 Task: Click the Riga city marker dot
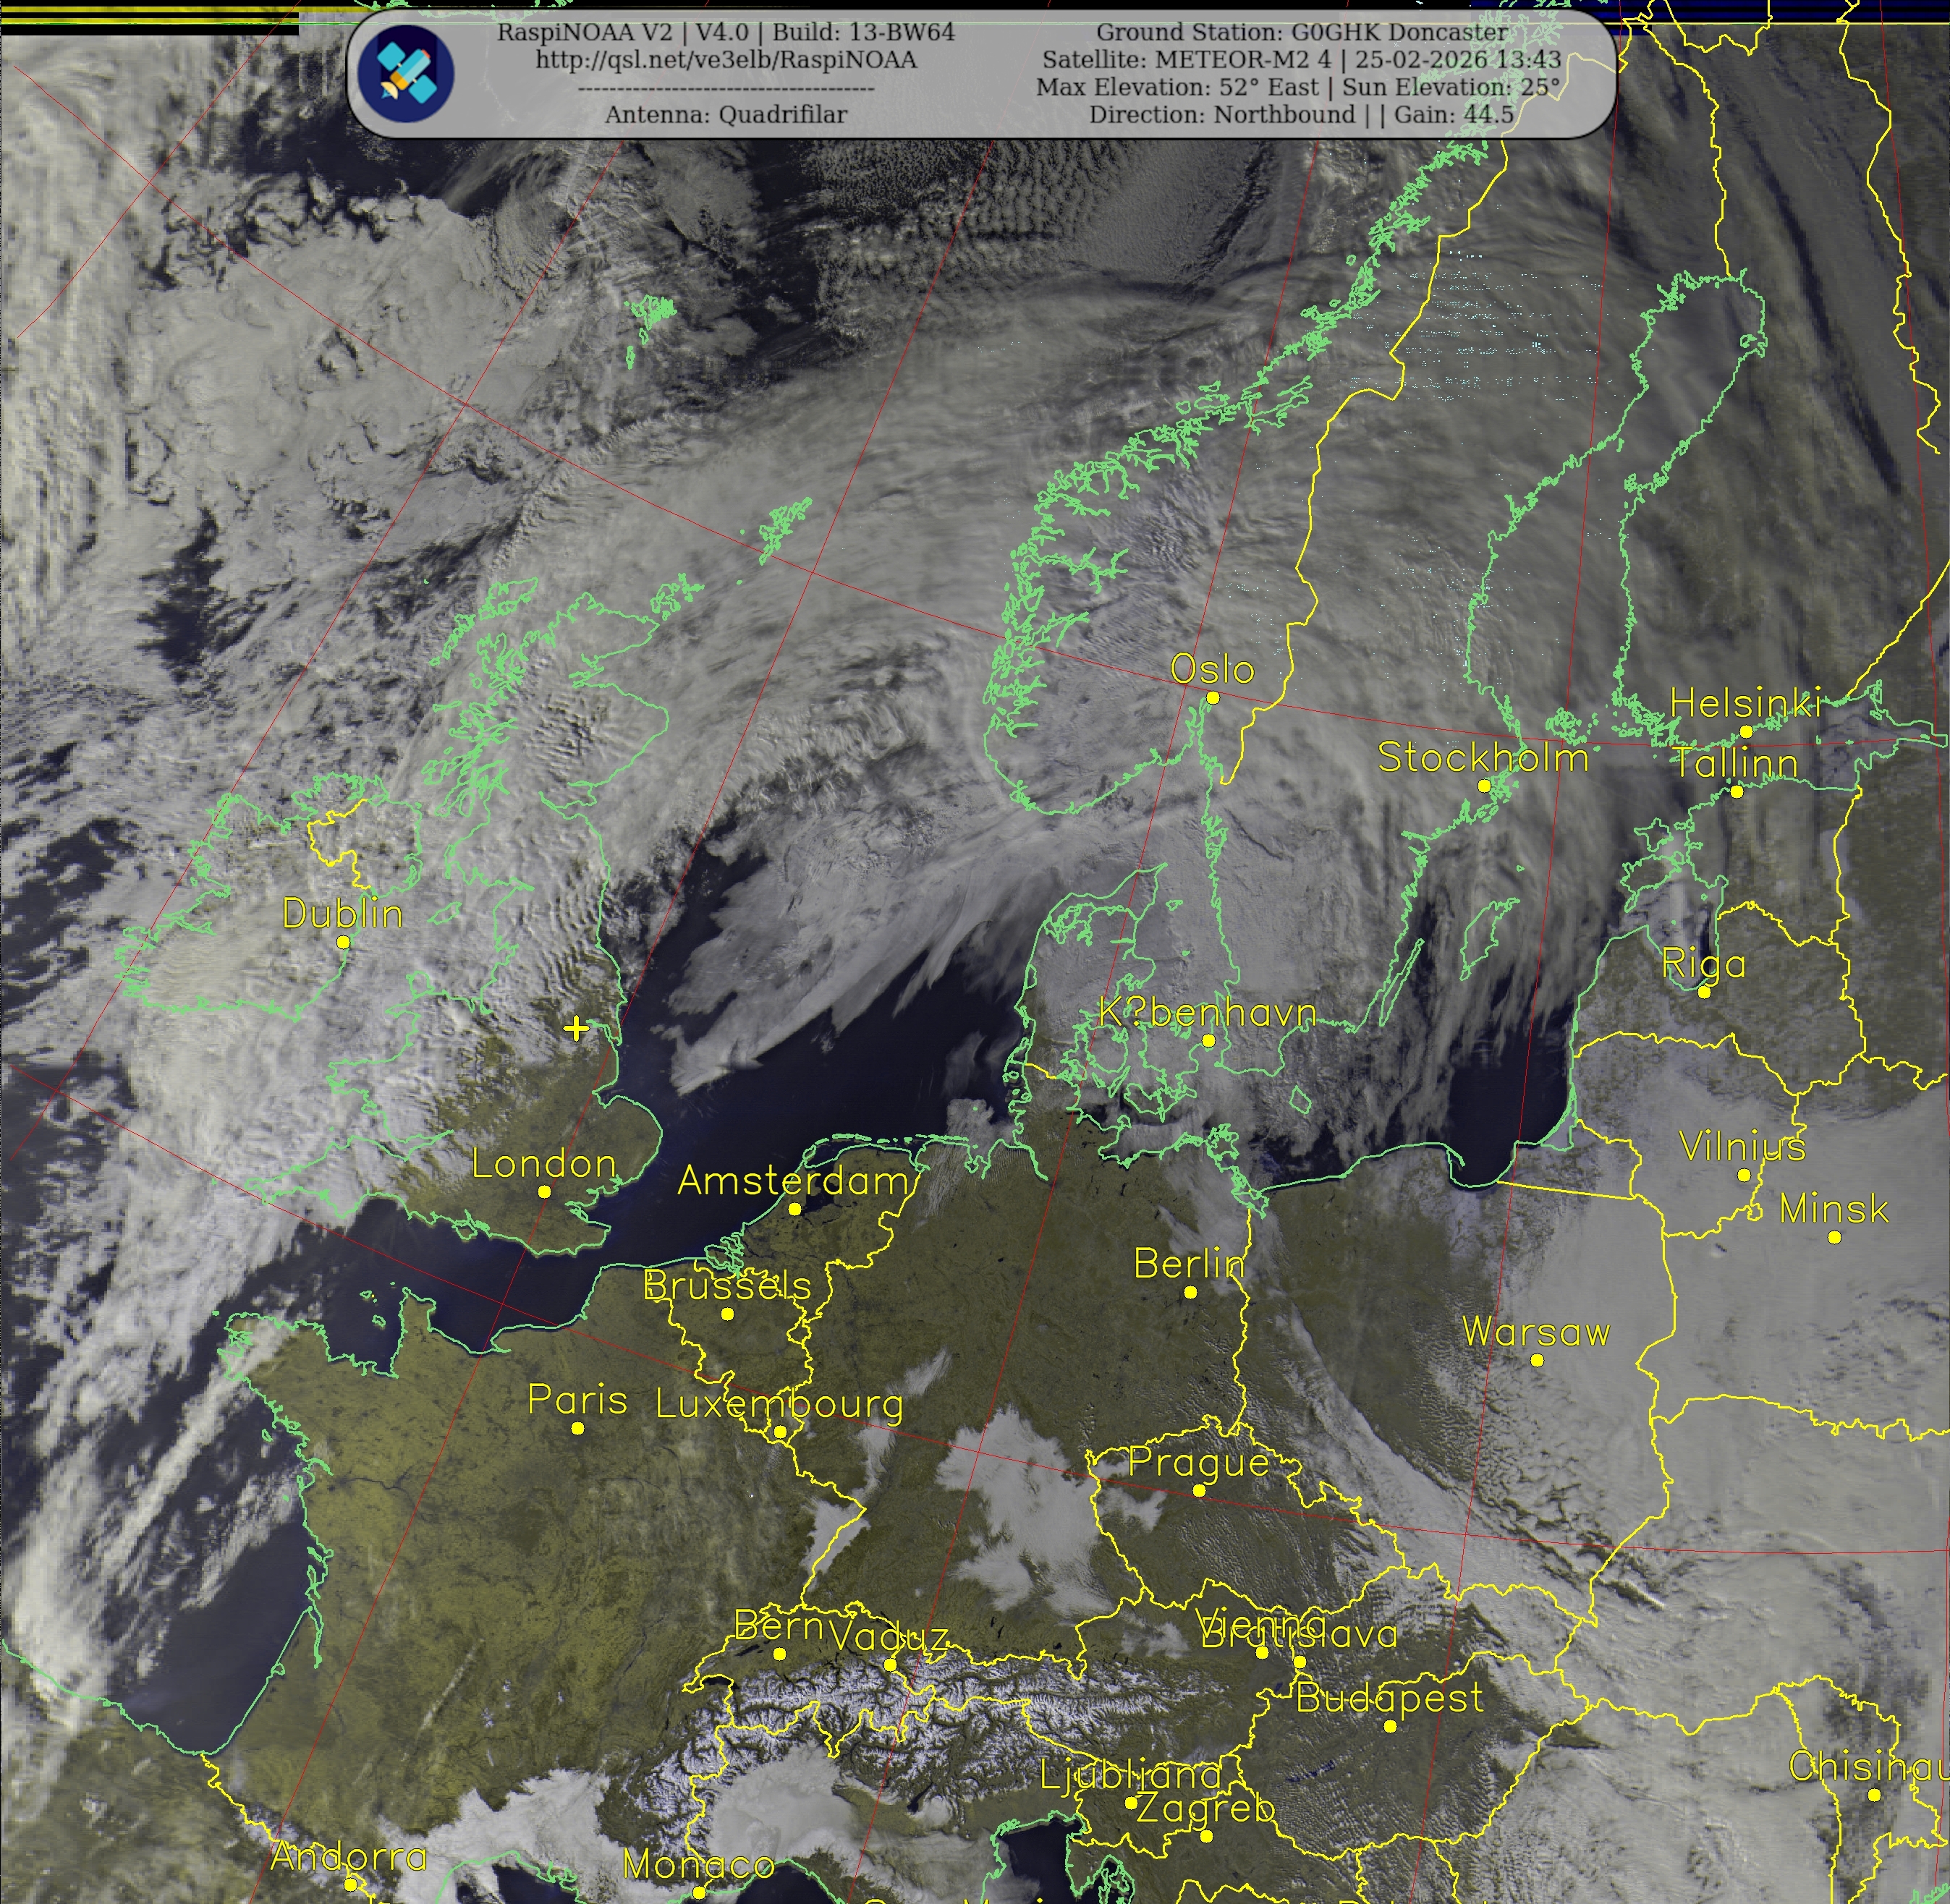[x=1705, y=992]
